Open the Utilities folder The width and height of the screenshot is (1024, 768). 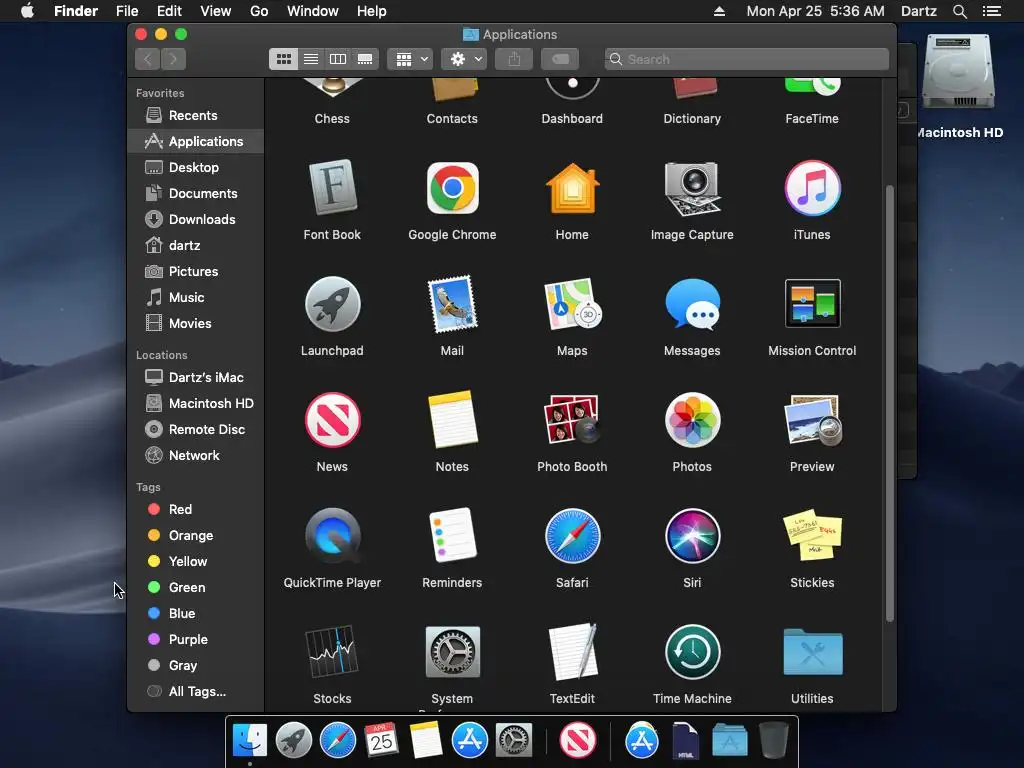tap(812, 652)
